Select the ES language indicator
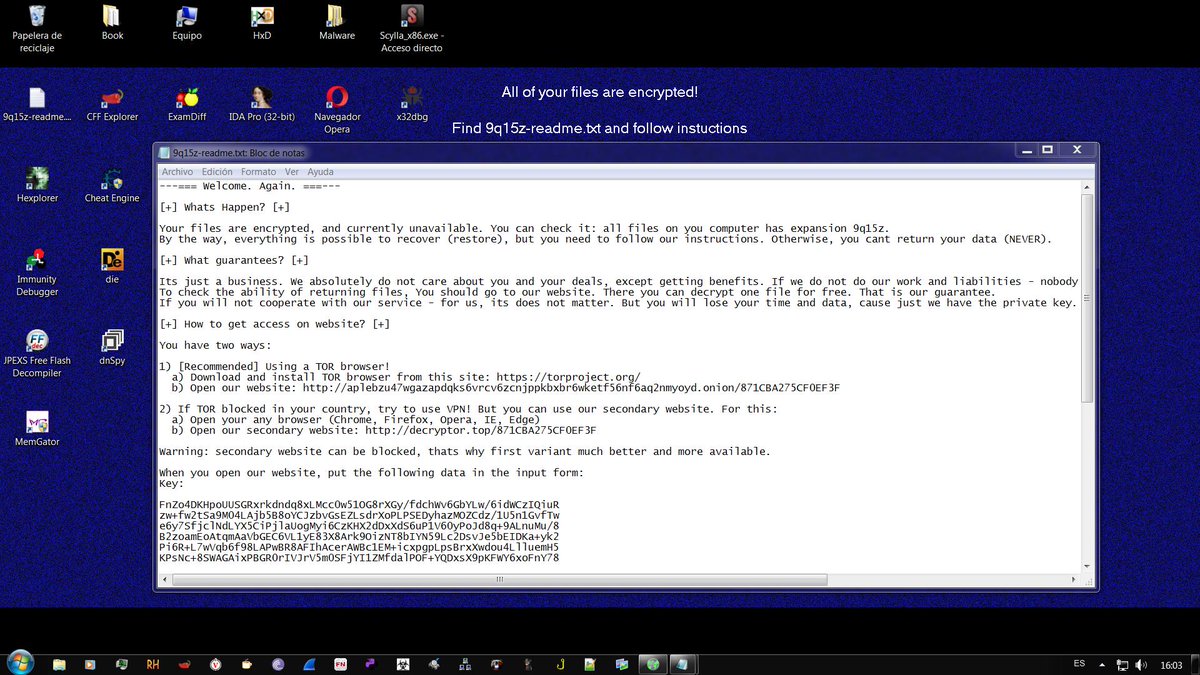 click(x=1080, y=663)
